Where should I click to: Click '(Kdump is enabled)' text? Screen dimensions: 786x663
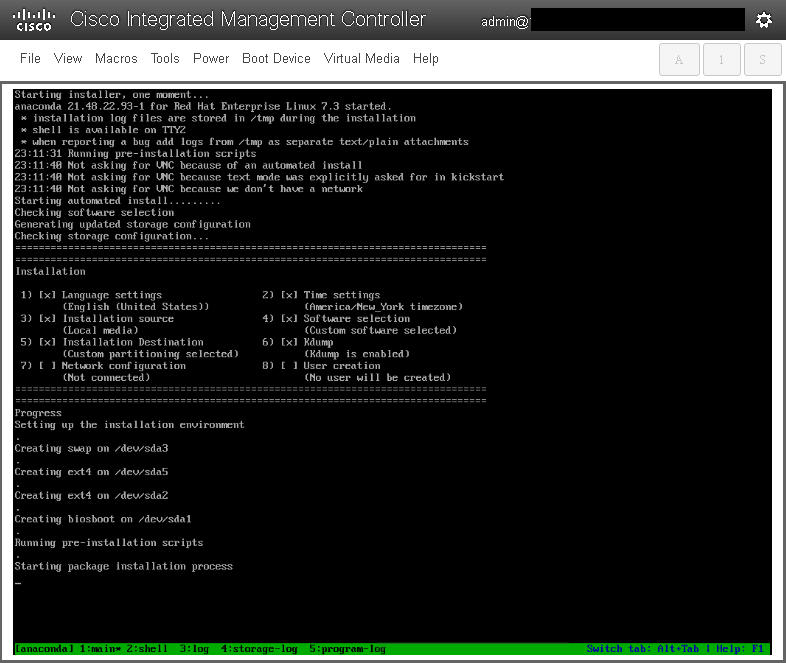pyautogui.click(x=357, y=354)
